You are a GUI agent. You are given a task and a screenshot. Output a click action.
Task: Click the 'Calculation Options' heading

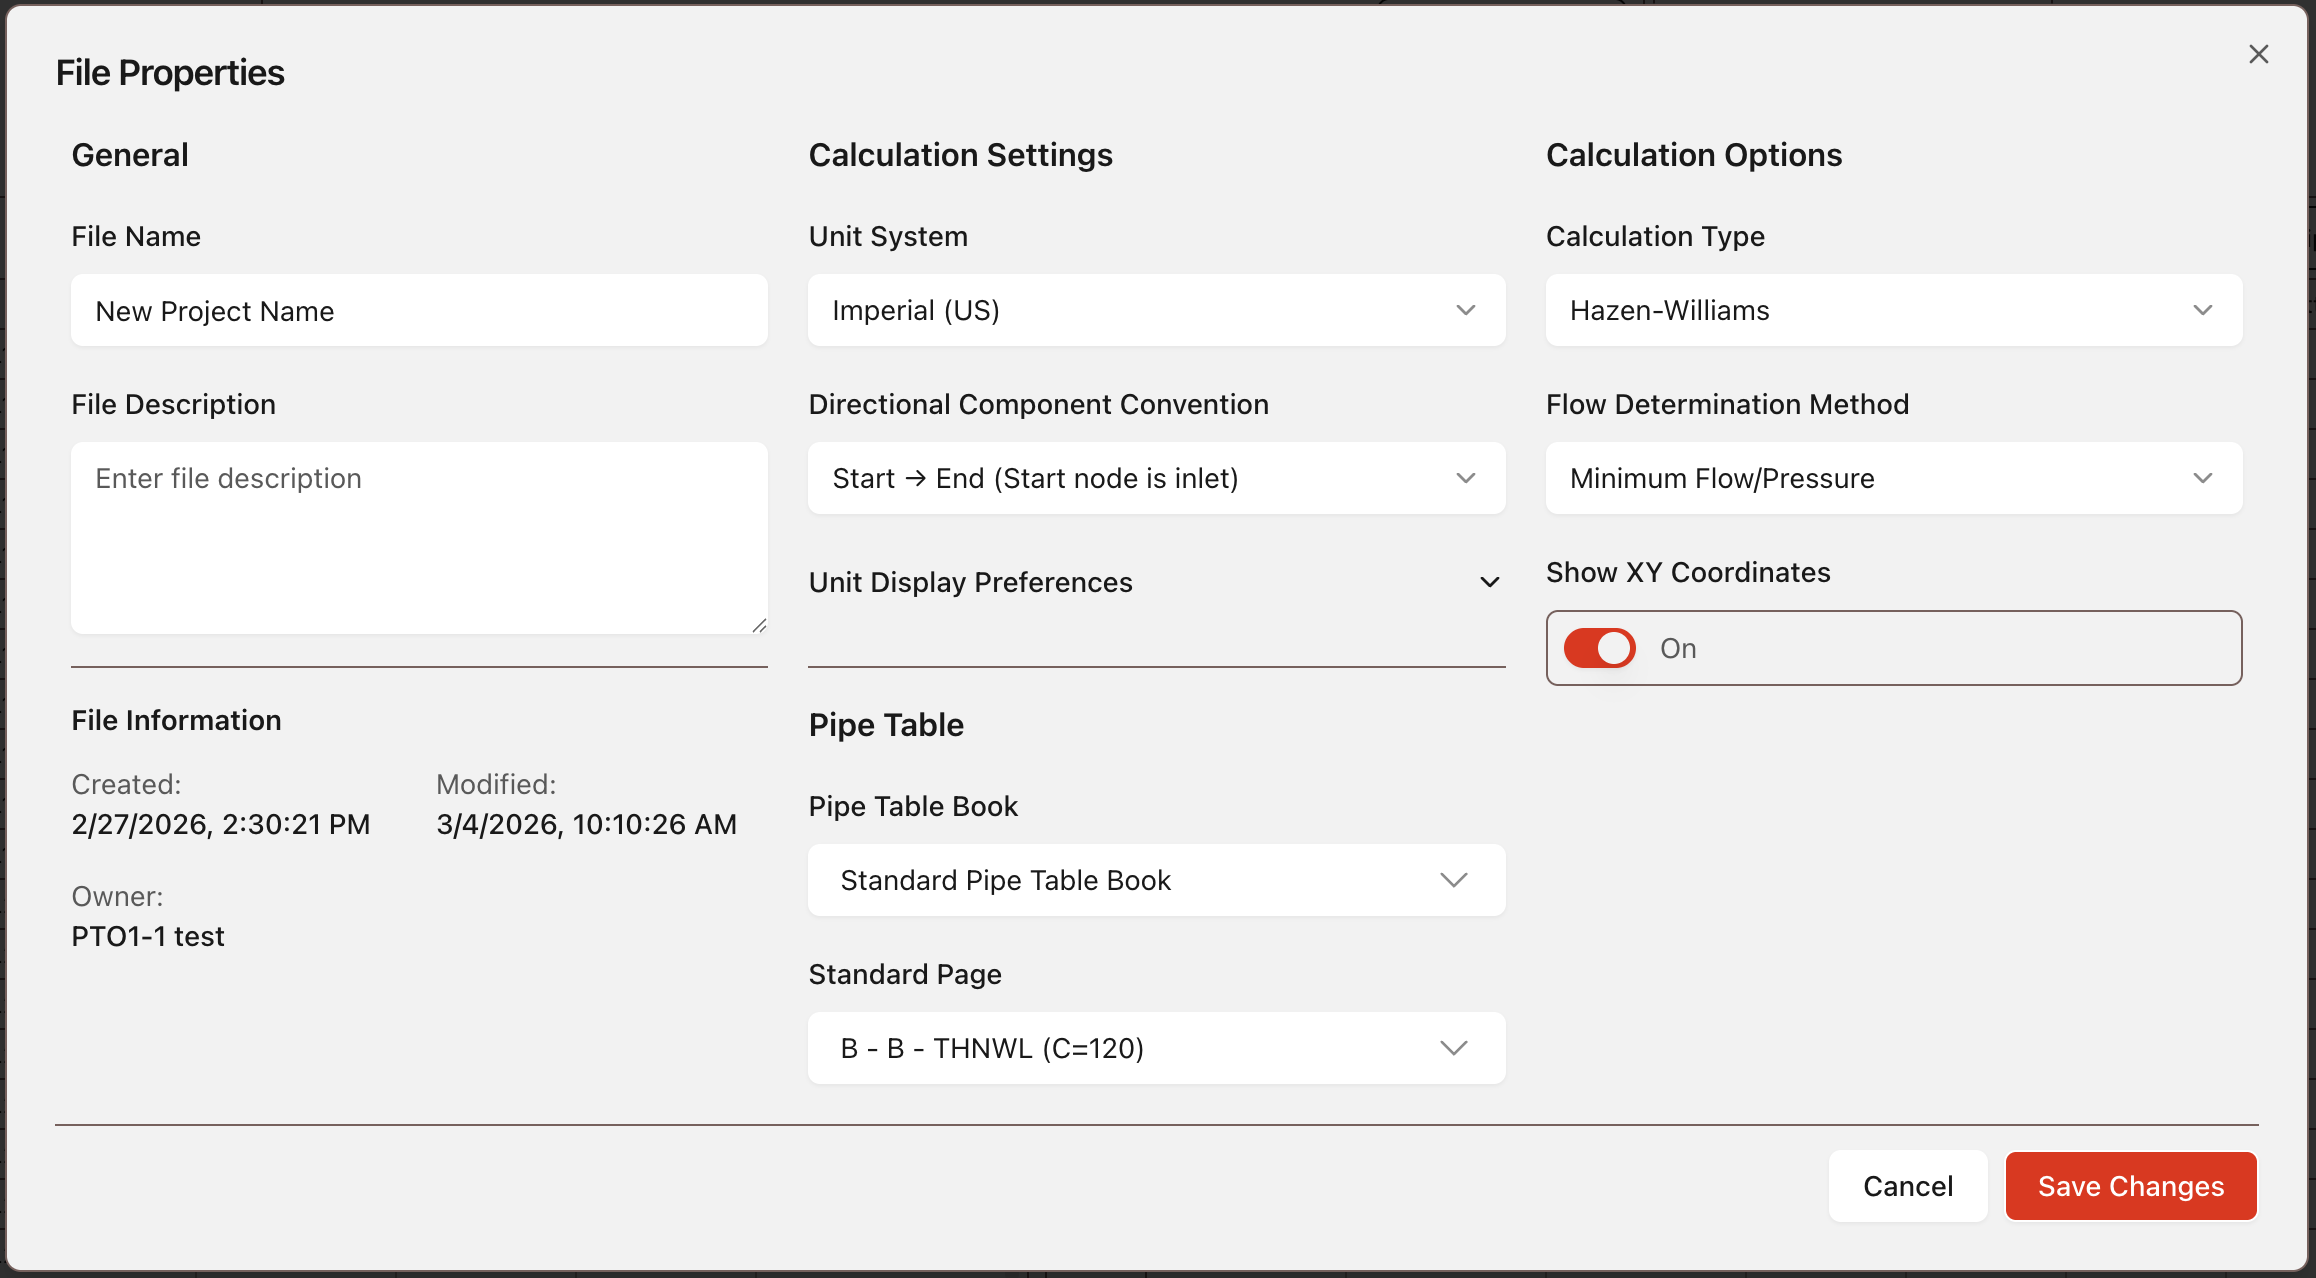click(1693, 155)
